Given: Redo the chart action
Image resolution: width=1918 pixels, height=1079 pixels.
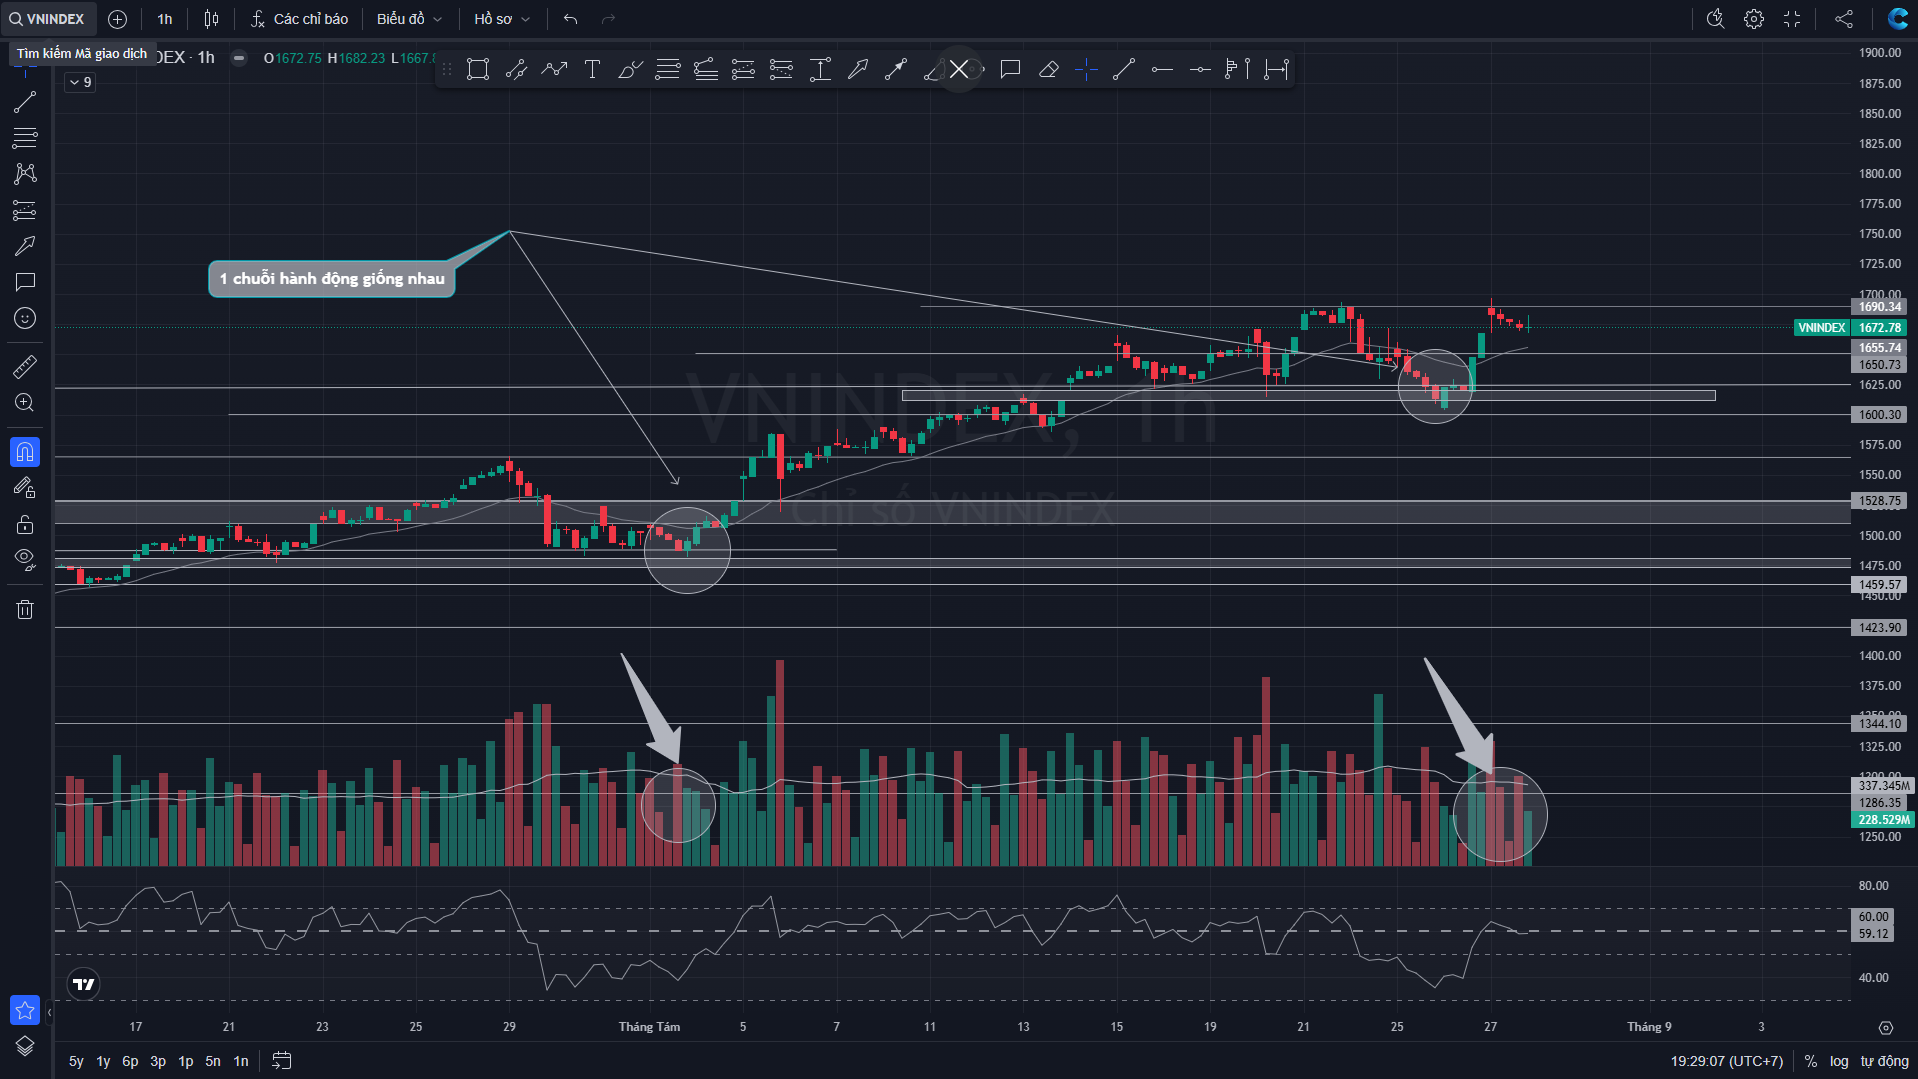Looking at the screenshot, I should coord(609,19).
